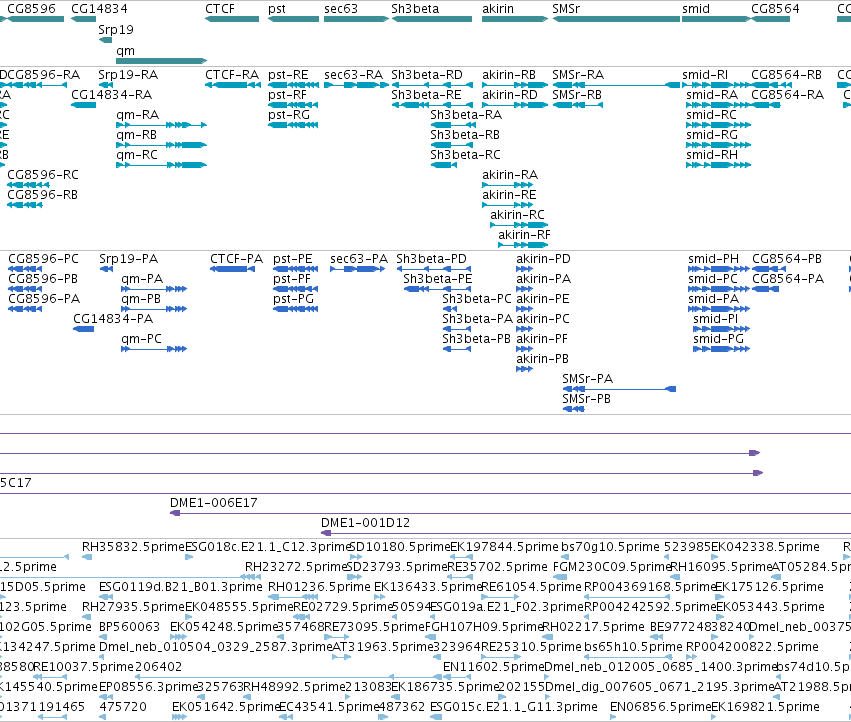851x722 pixels.
Task: Click transcript CG14834-RA
Action: (x=84, y=105)
